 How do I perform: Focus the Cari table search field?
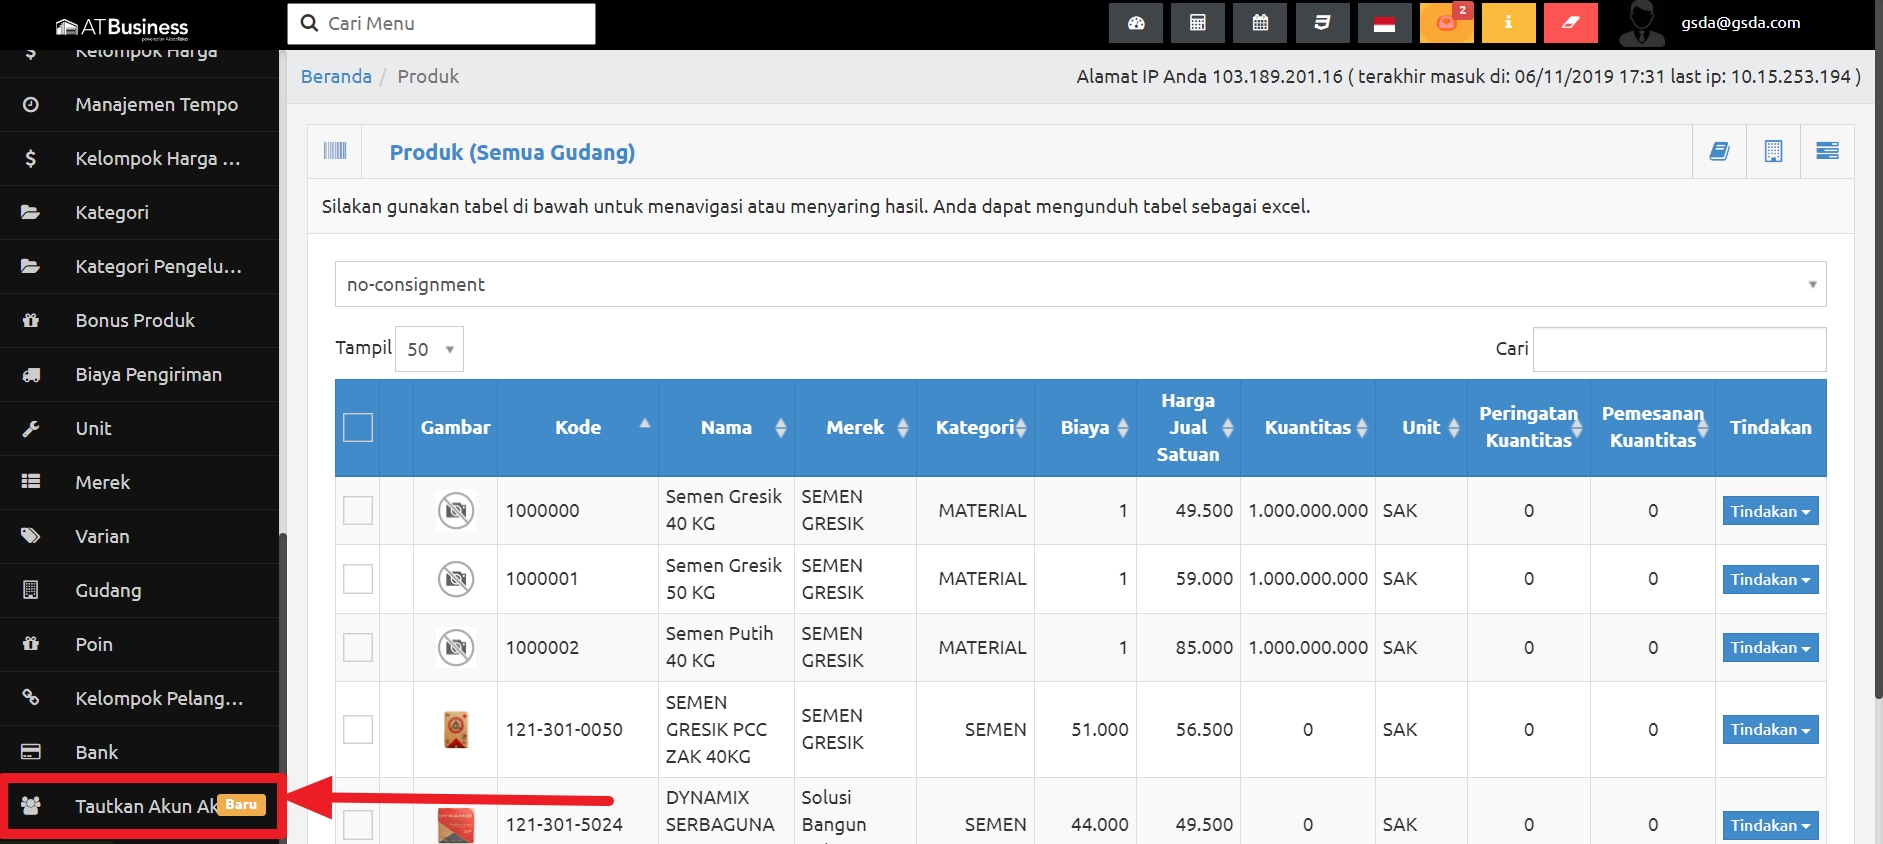1680,349
